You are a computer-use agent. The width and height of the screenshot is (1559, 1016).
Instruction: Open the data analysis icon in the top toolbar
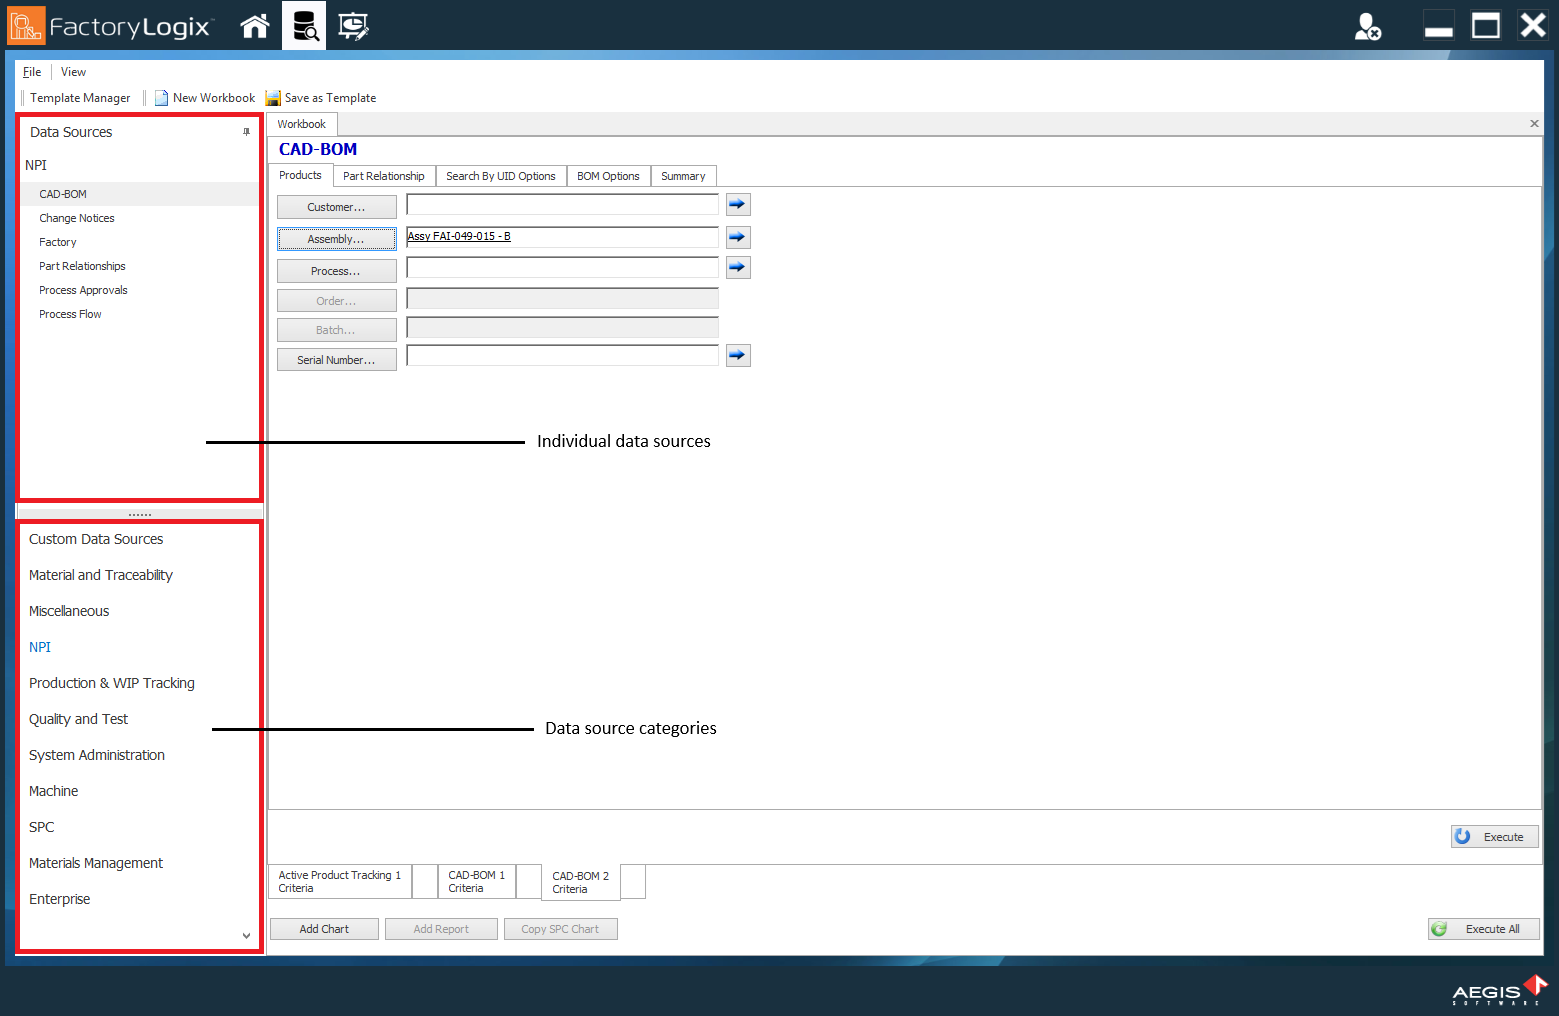click(303, 25)
